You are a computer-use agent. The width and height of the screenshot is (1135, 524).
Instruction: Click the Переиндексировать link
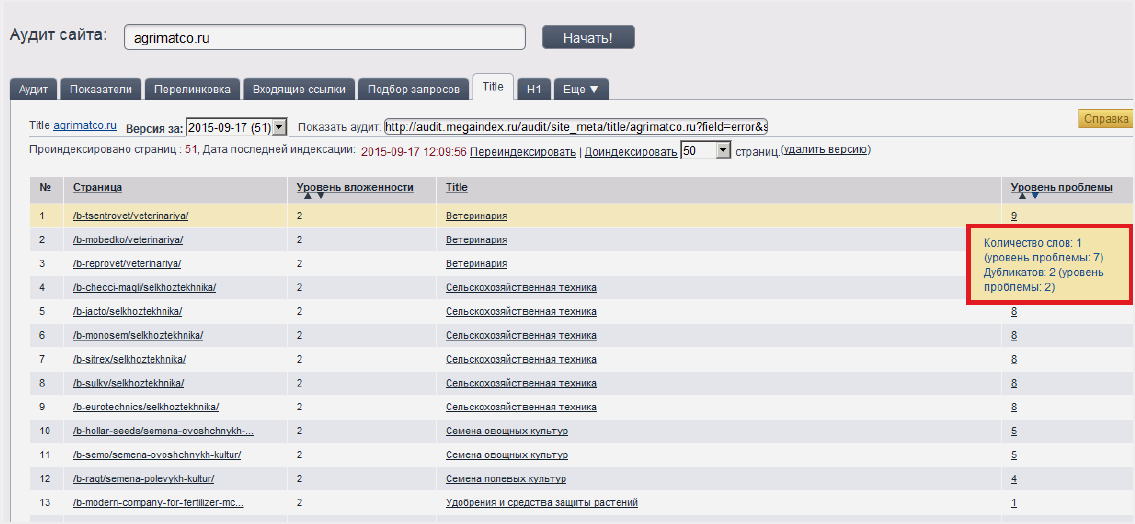tap(523, 152)
